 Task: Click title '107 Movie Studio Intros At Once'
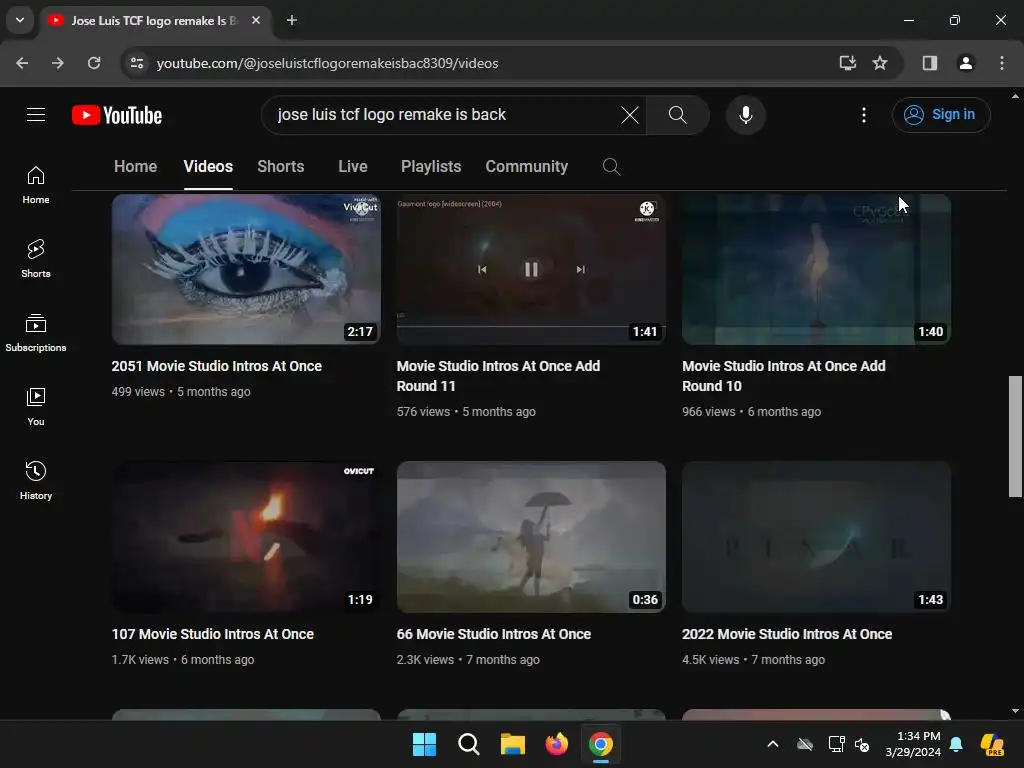[213, 634]
